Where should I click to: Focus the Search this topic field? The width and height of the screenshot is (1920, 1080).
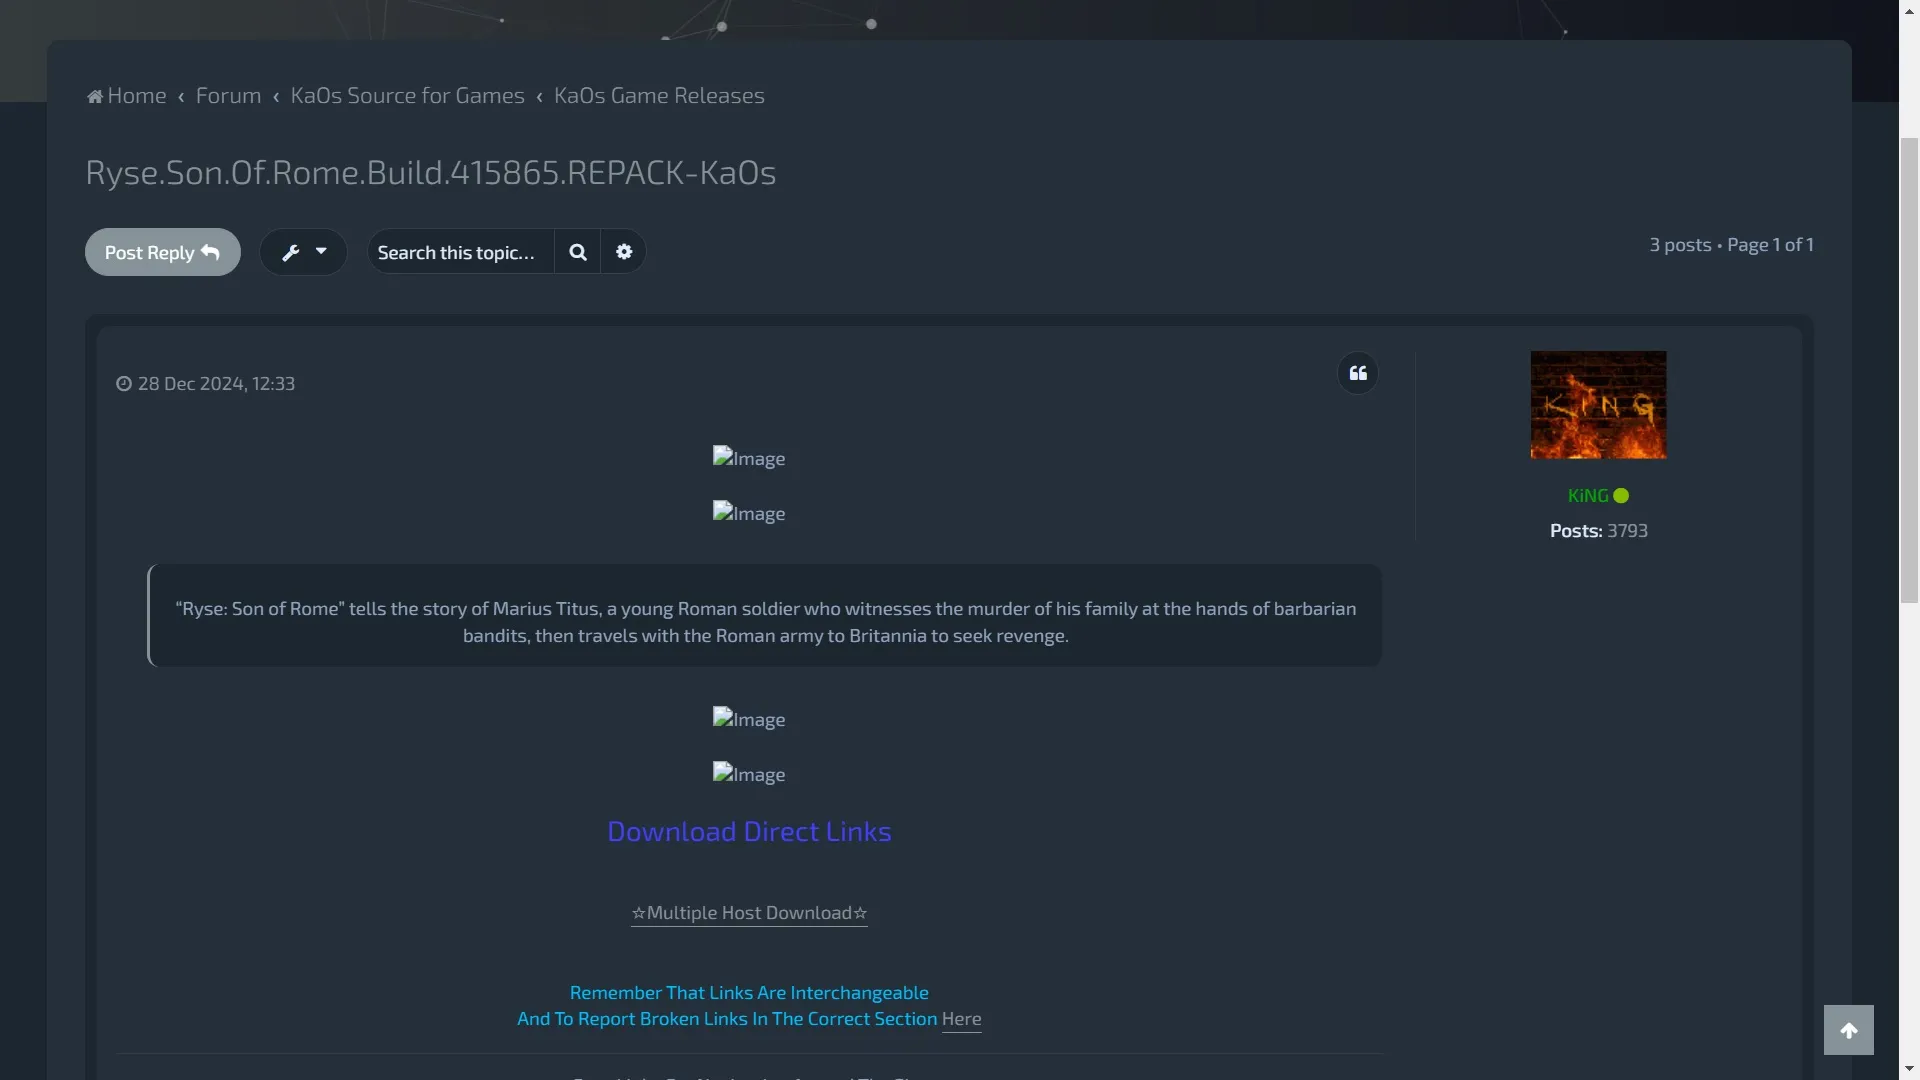click(x=461, y=252)
